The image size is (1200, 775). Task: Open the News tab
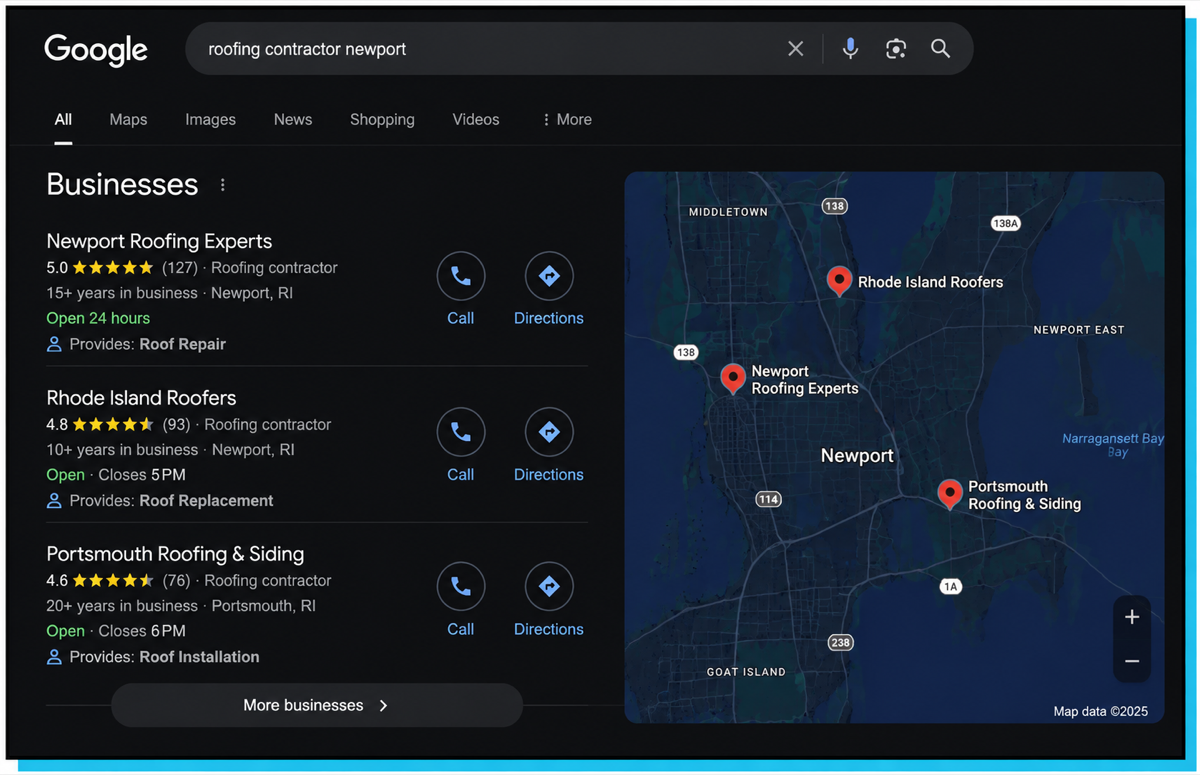click(293, 119)
